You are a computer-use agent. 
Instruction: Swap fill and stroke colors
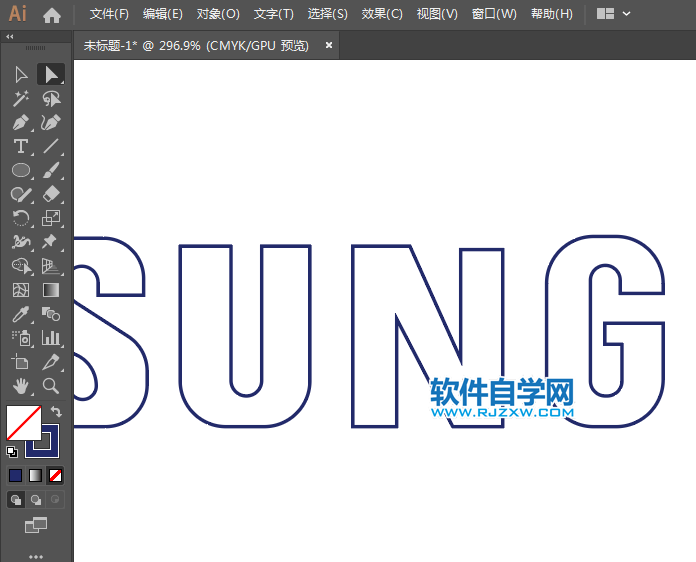coord(57,411)
